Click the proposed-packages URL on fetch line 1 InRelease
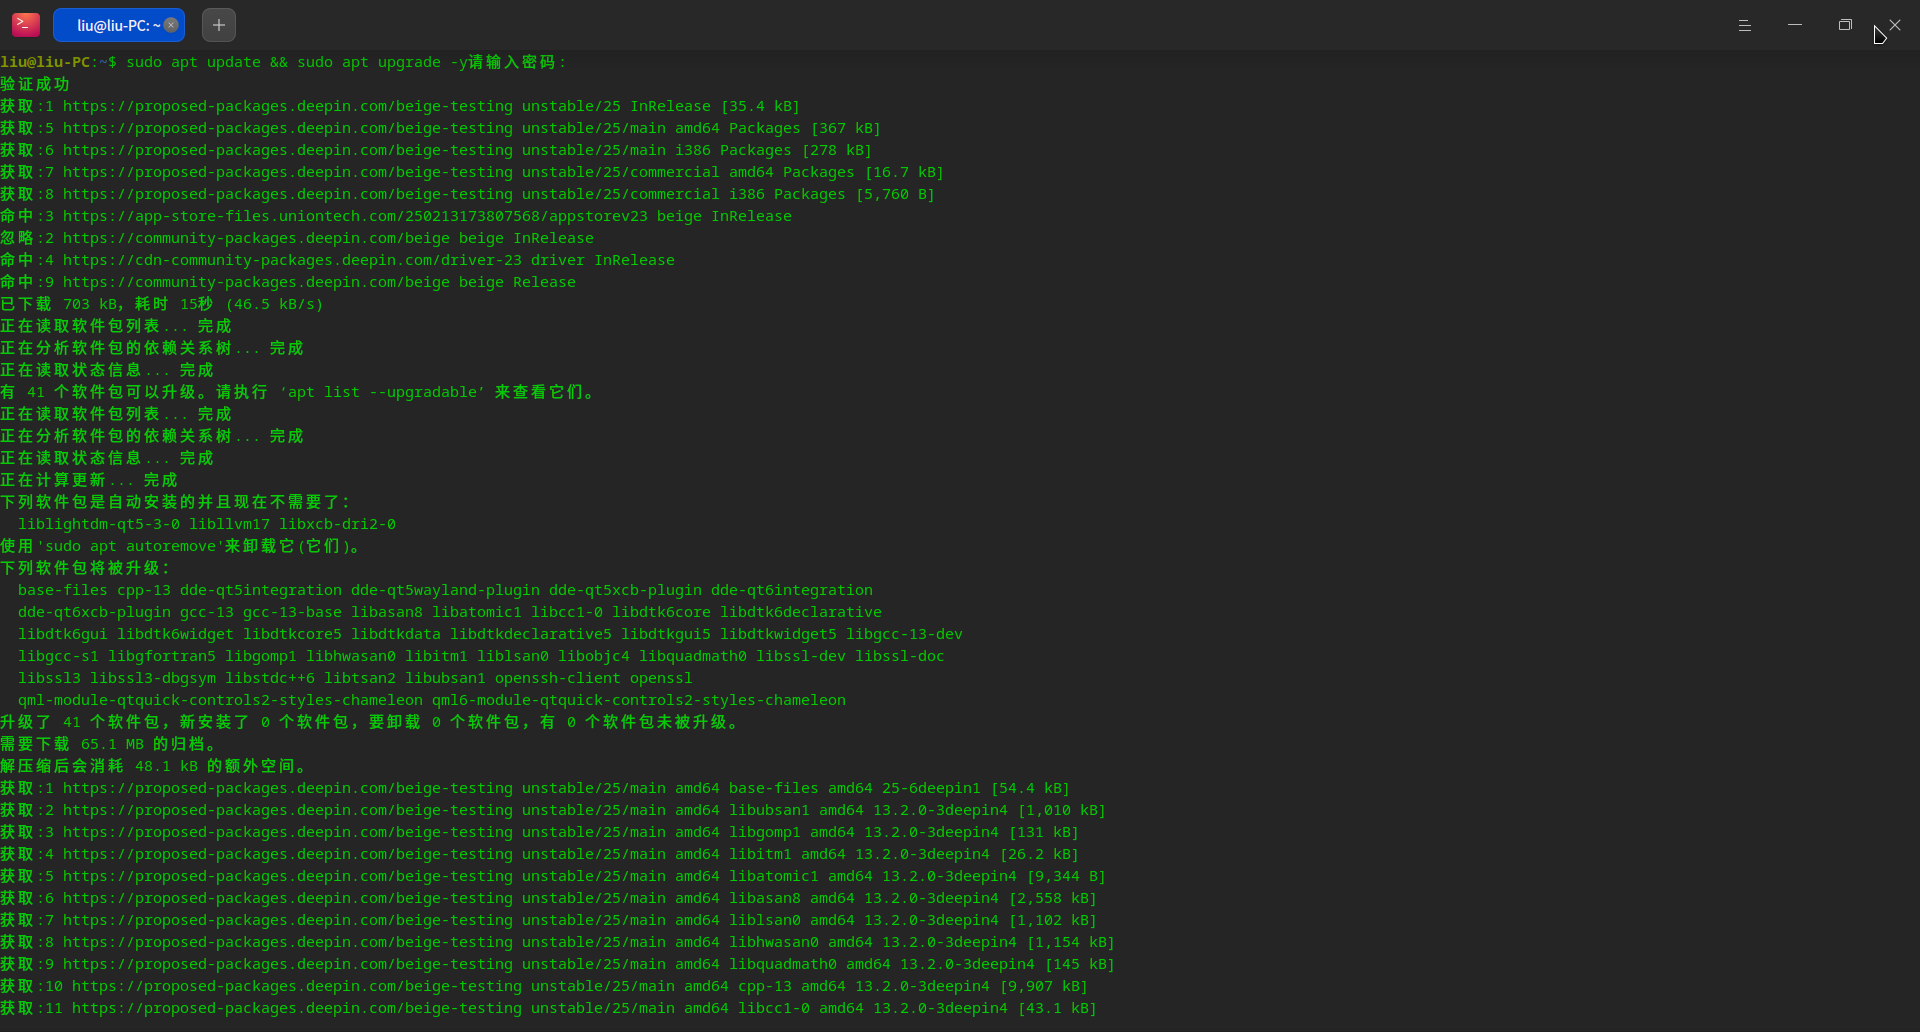Screen dimensions: 1920x1032 [288, 106]
